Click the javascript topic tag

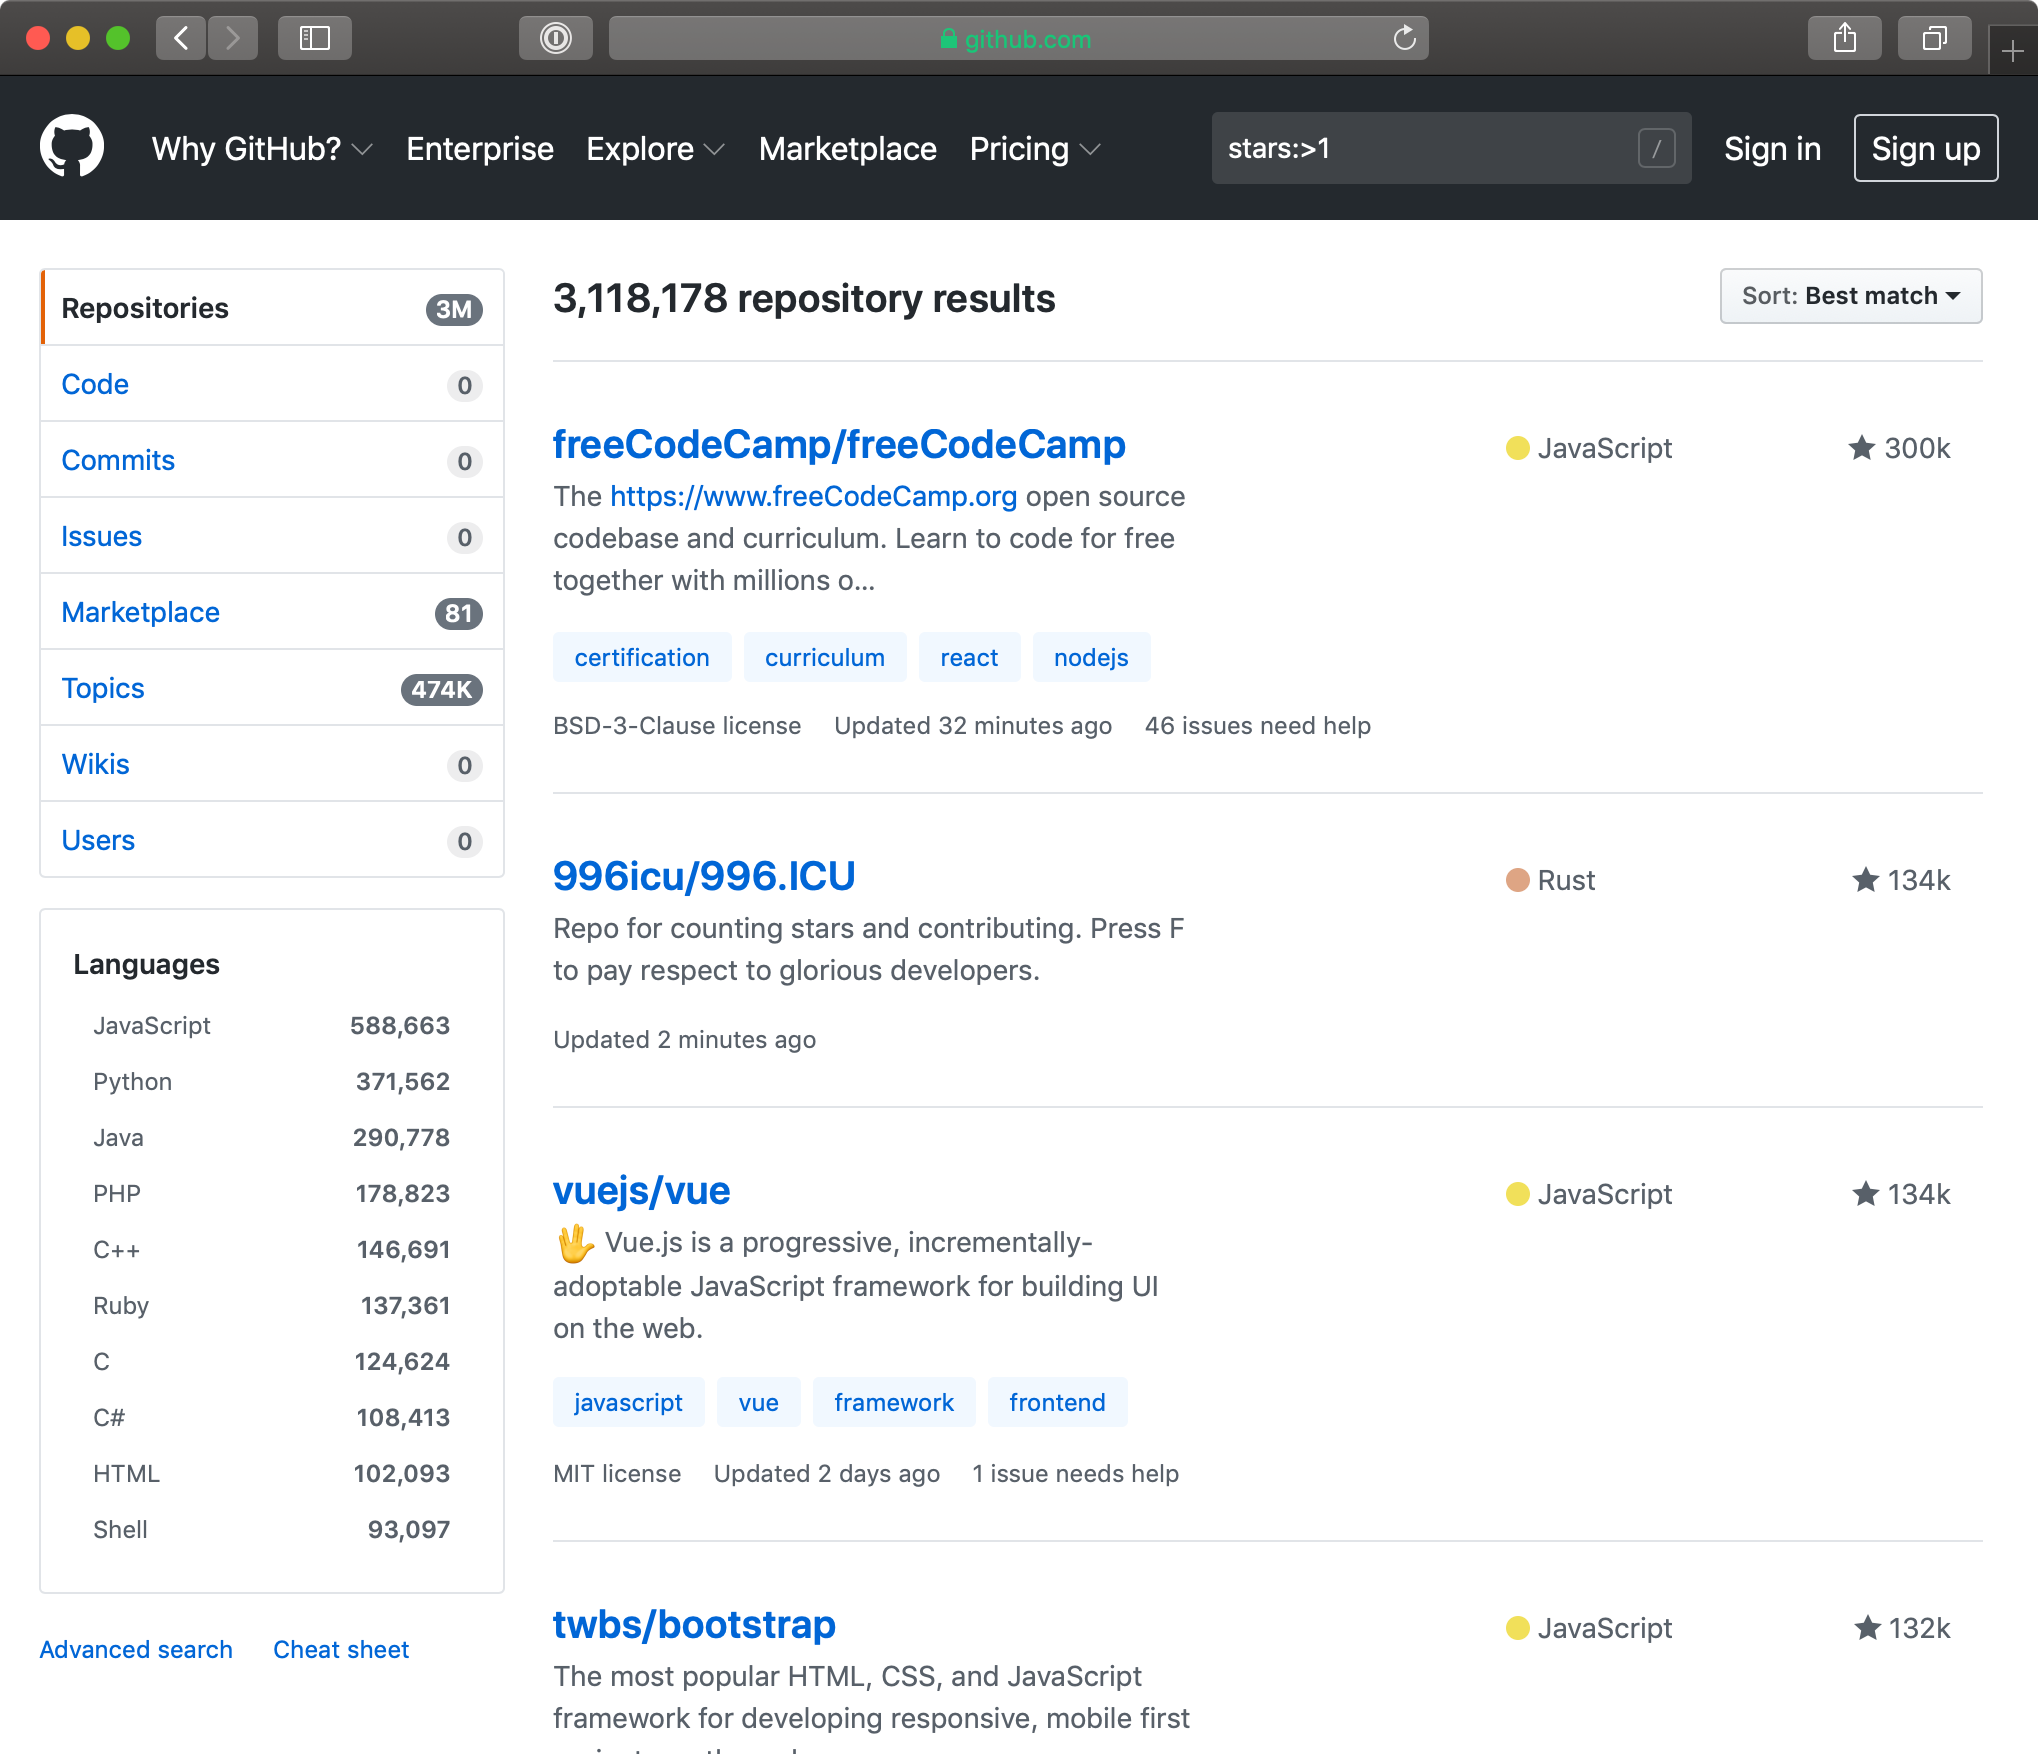[x=628, y=1402]
